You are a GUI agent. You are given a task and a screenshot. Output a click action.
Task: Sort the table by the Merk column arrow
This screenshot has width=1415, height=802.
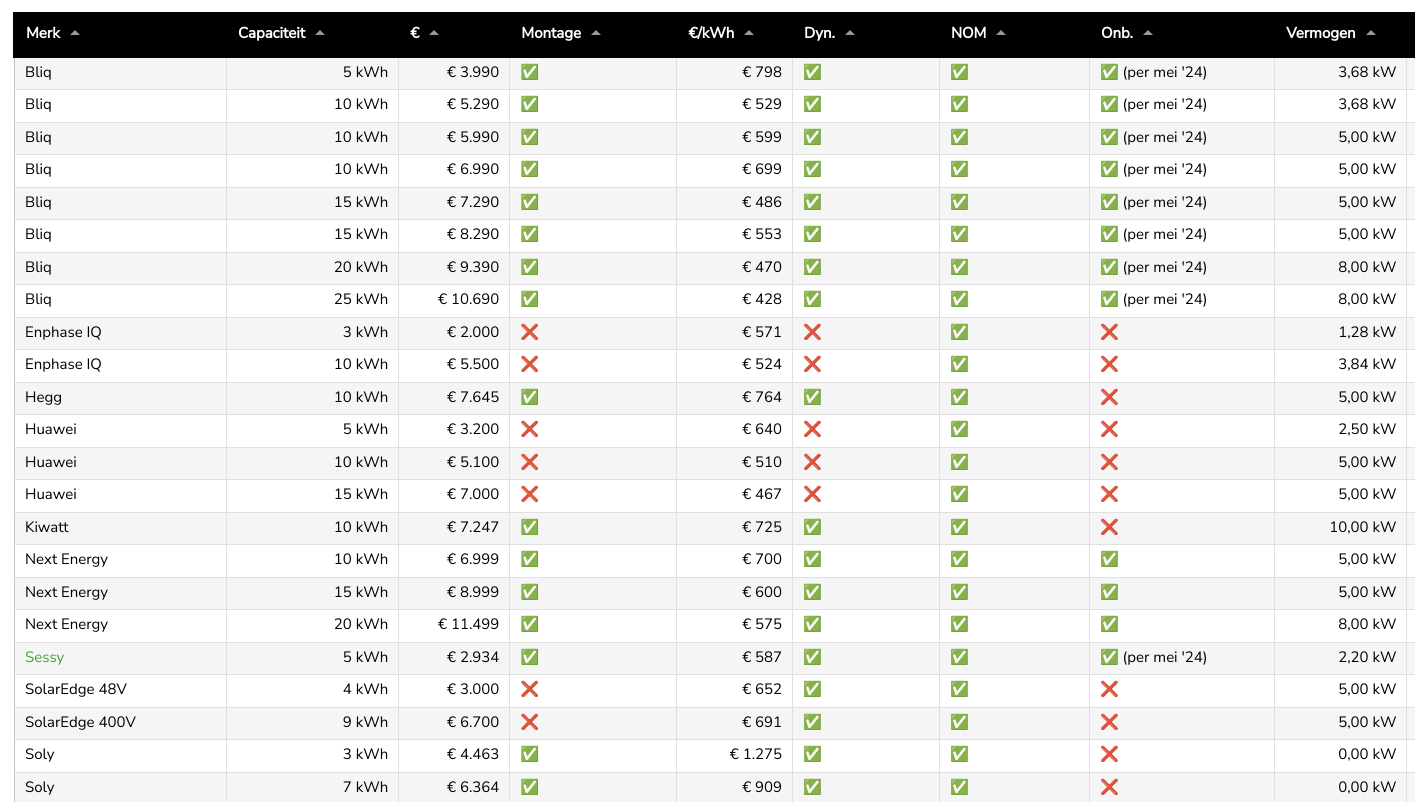coord(75,33)
